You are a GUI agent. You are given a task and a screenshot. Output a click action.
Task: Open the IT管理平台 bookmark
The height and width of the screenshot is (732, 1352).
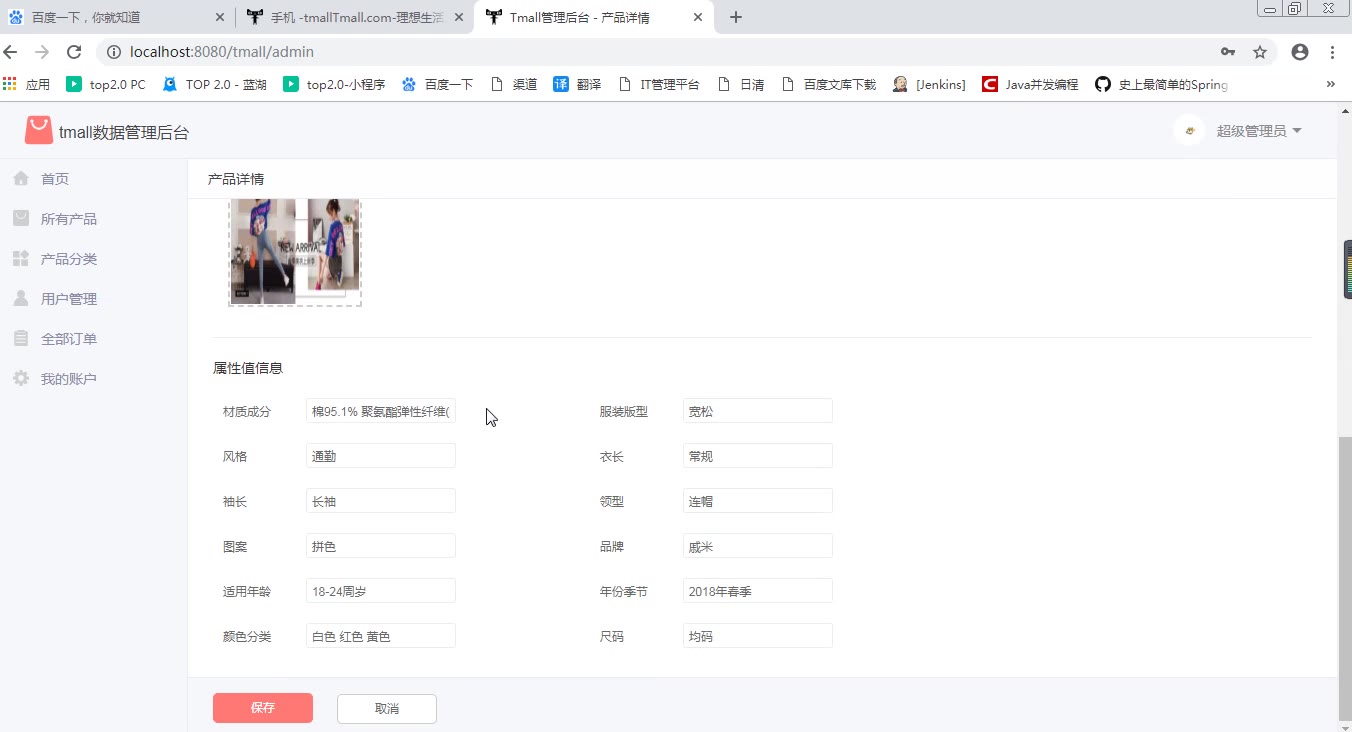coord(659,85)
